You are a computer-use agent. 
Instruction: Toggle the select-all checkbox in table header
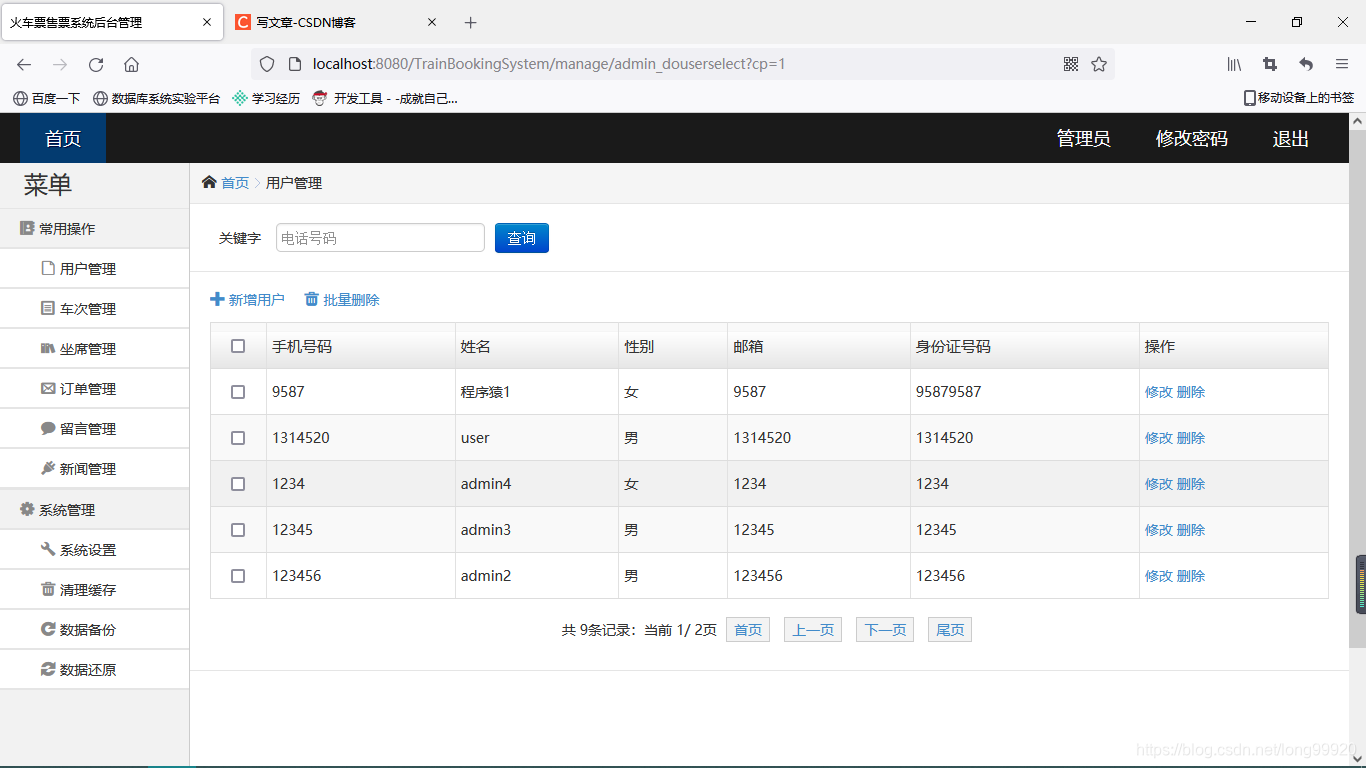click(x=238, y=346)
